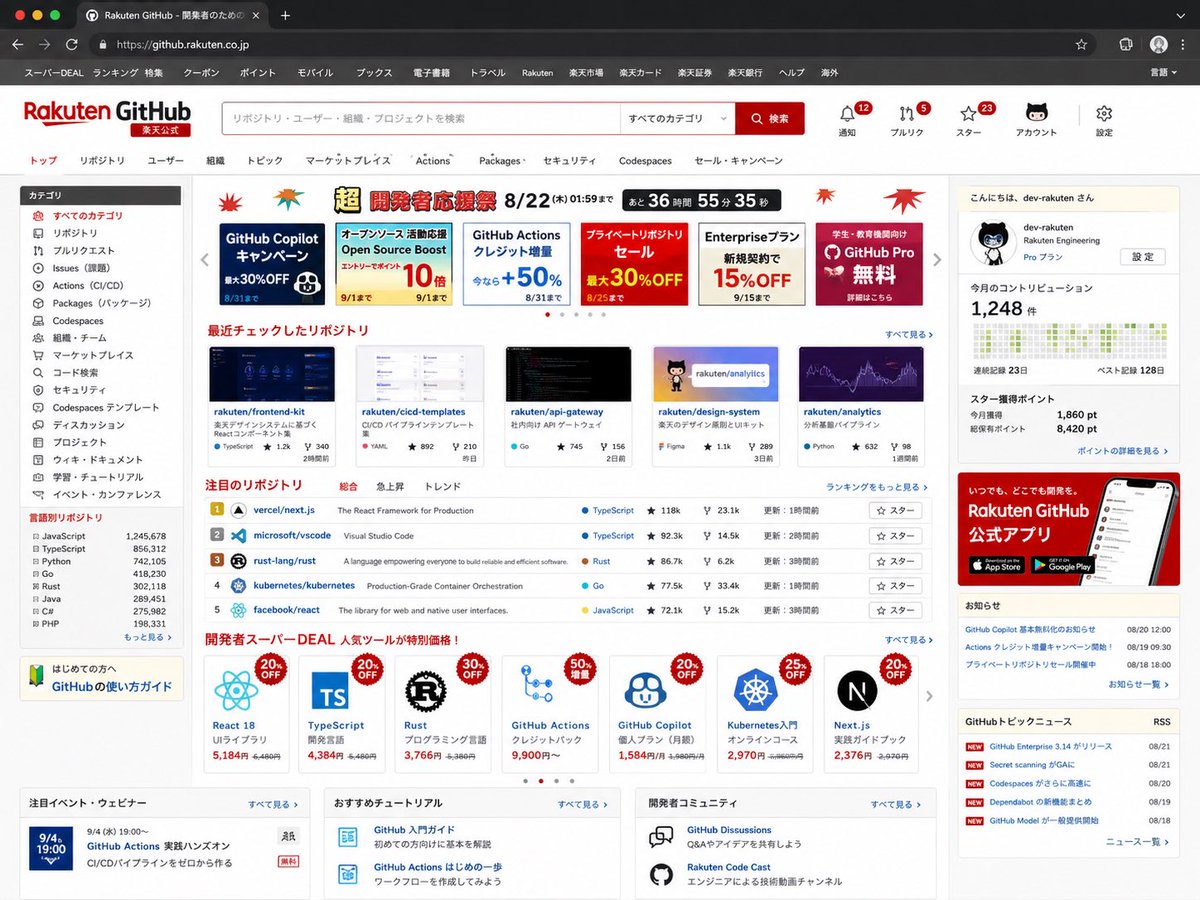The image size is (1200, 900).
Task: Click the contribution heatmap grid
Action: click(x=1069, y=343)
